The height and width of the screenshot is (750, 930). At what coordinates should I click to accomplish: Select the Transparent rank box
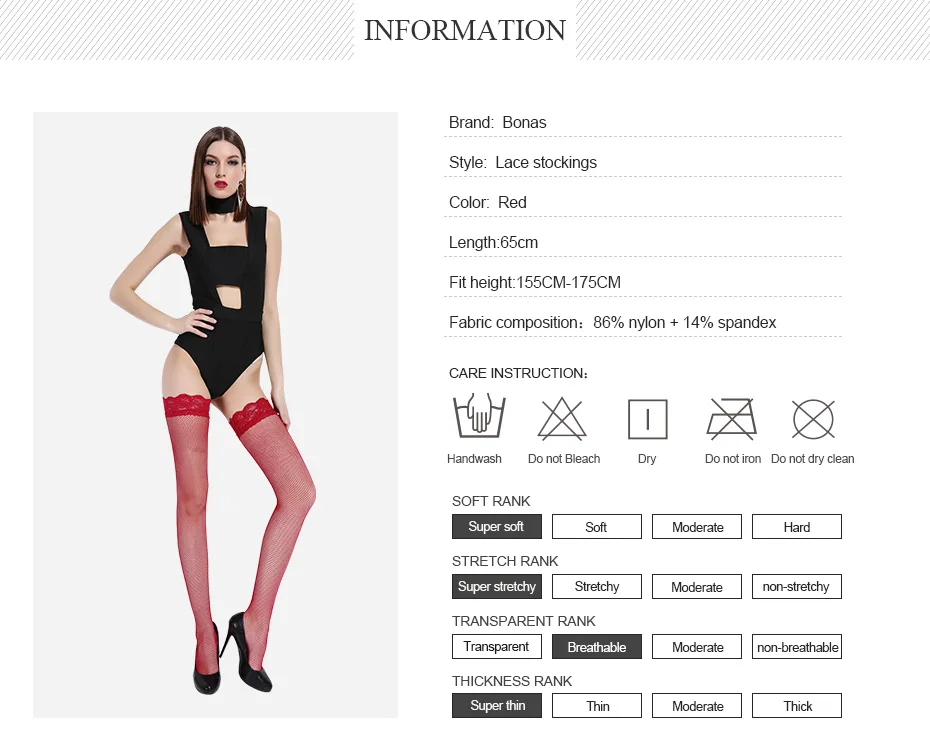496,647
